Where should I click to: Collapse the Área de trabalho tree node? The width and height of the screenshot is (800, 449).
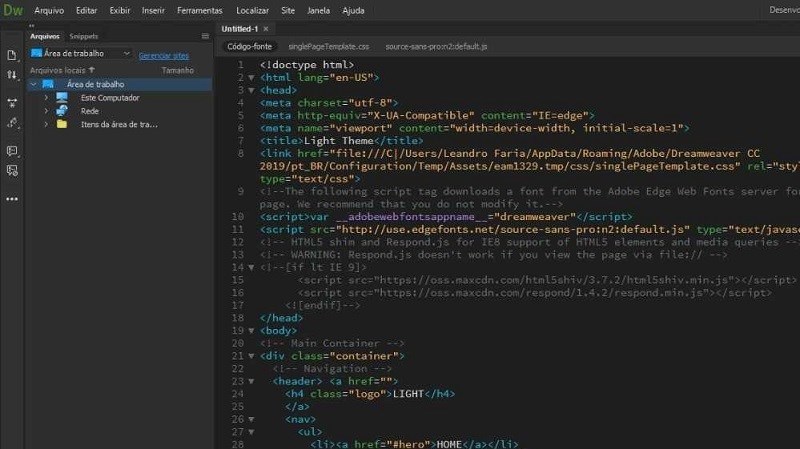tap(34, 84)
